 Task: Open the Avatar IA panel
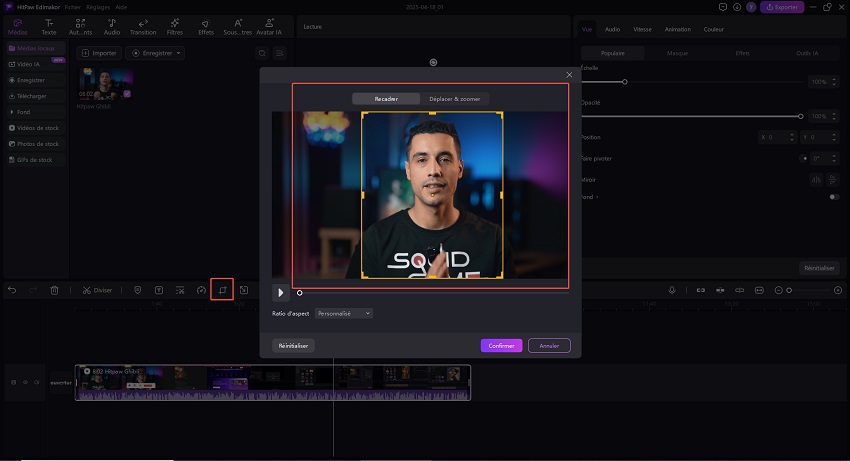click(269, 27)
